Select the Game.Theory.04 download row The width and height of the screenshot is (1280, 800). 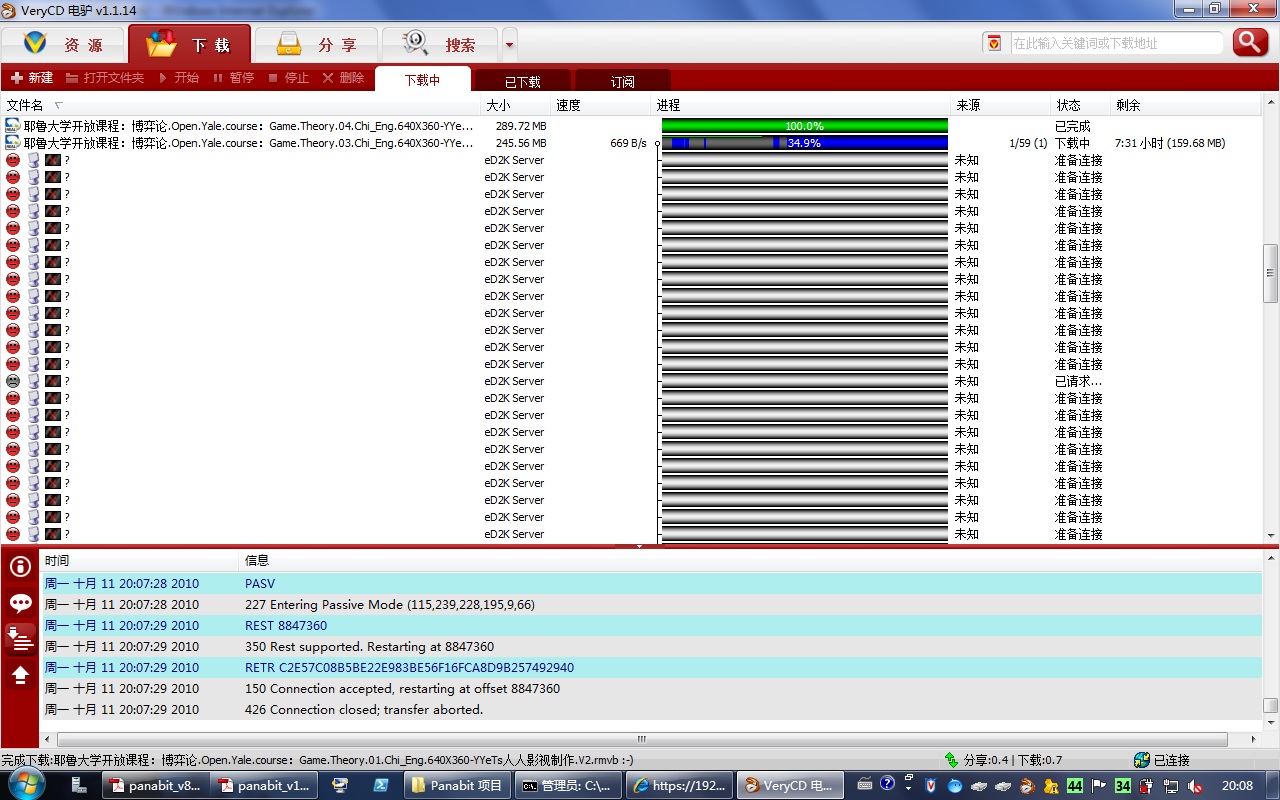631,126
